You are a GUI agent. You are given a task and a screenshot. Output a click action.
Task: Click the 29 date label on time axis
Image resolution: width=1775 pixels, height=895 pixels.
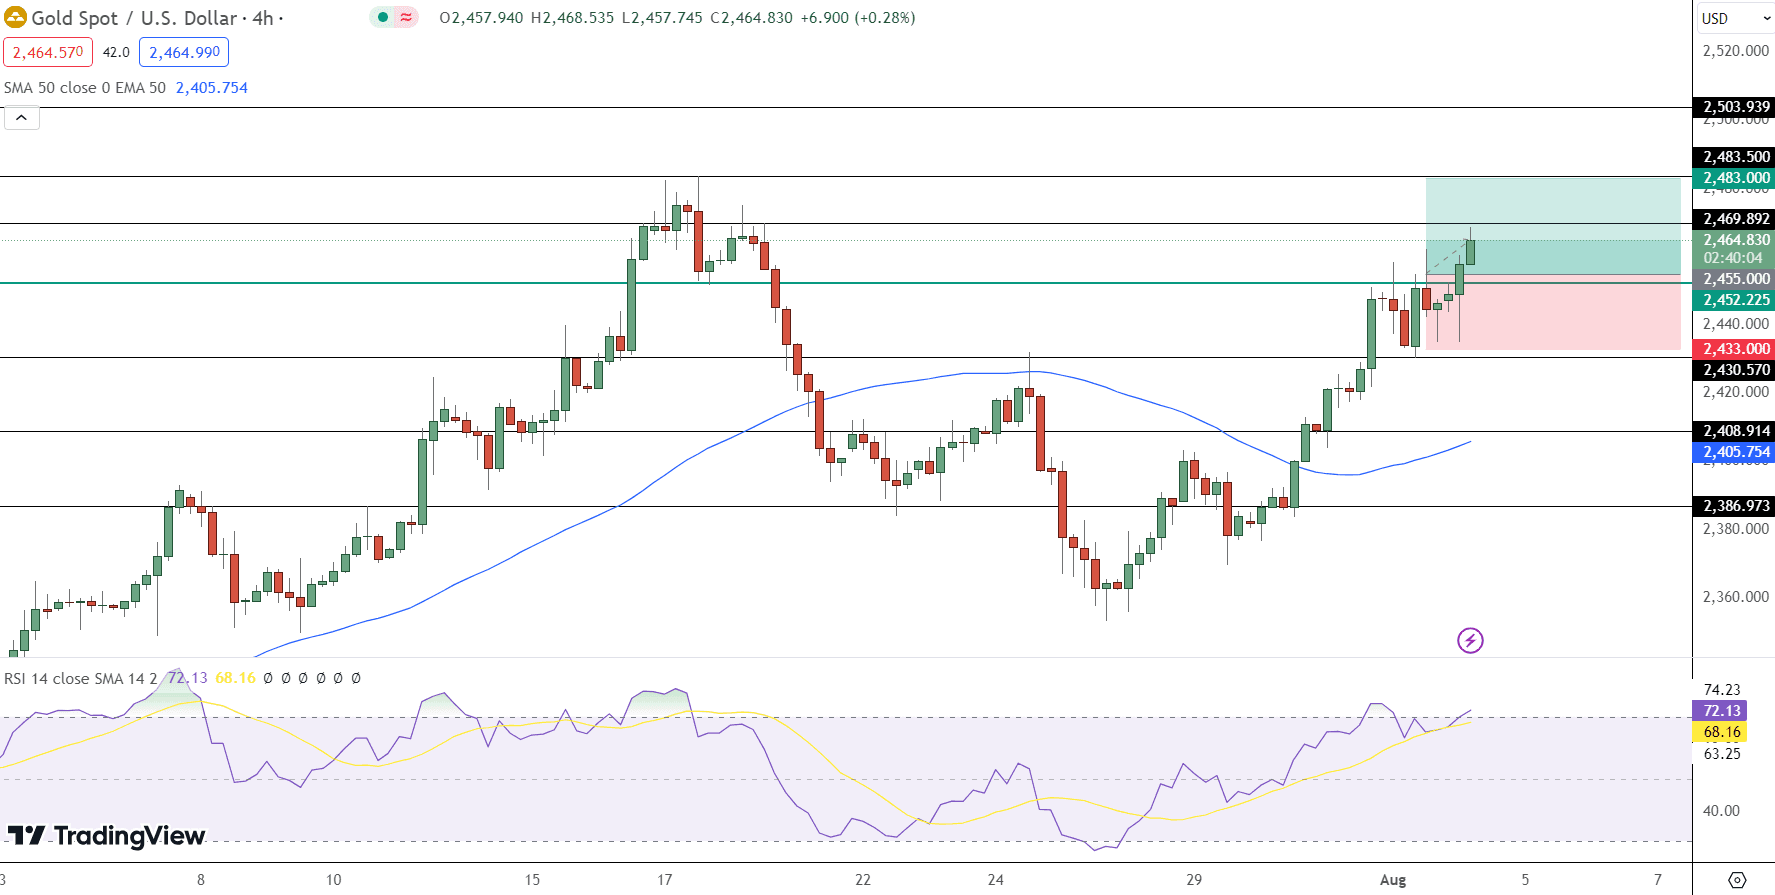[1194, 880]
